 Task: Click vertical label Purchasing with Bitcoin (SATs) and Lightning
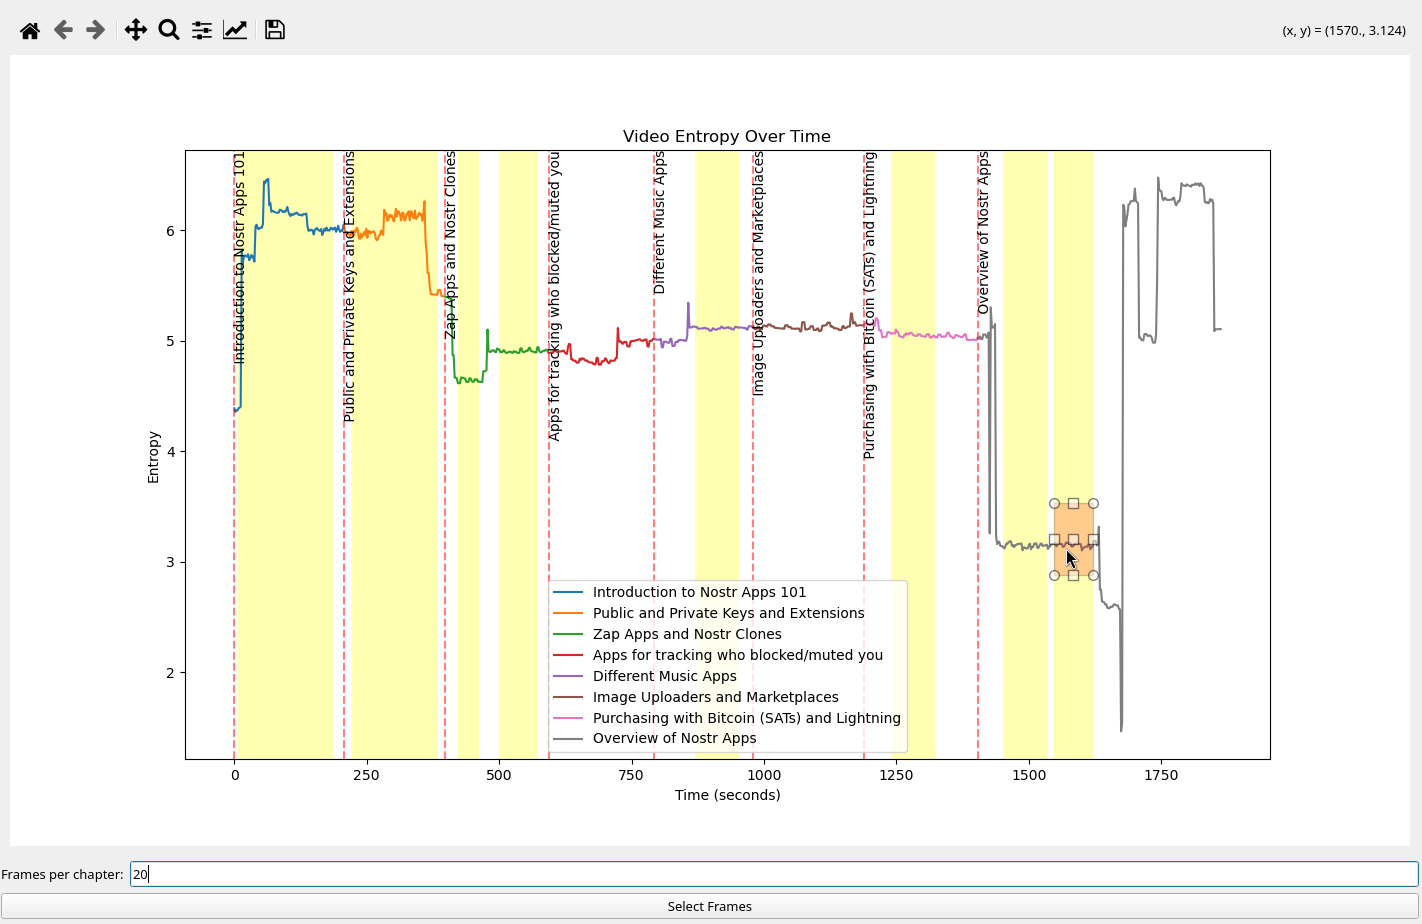coord(869,306)
